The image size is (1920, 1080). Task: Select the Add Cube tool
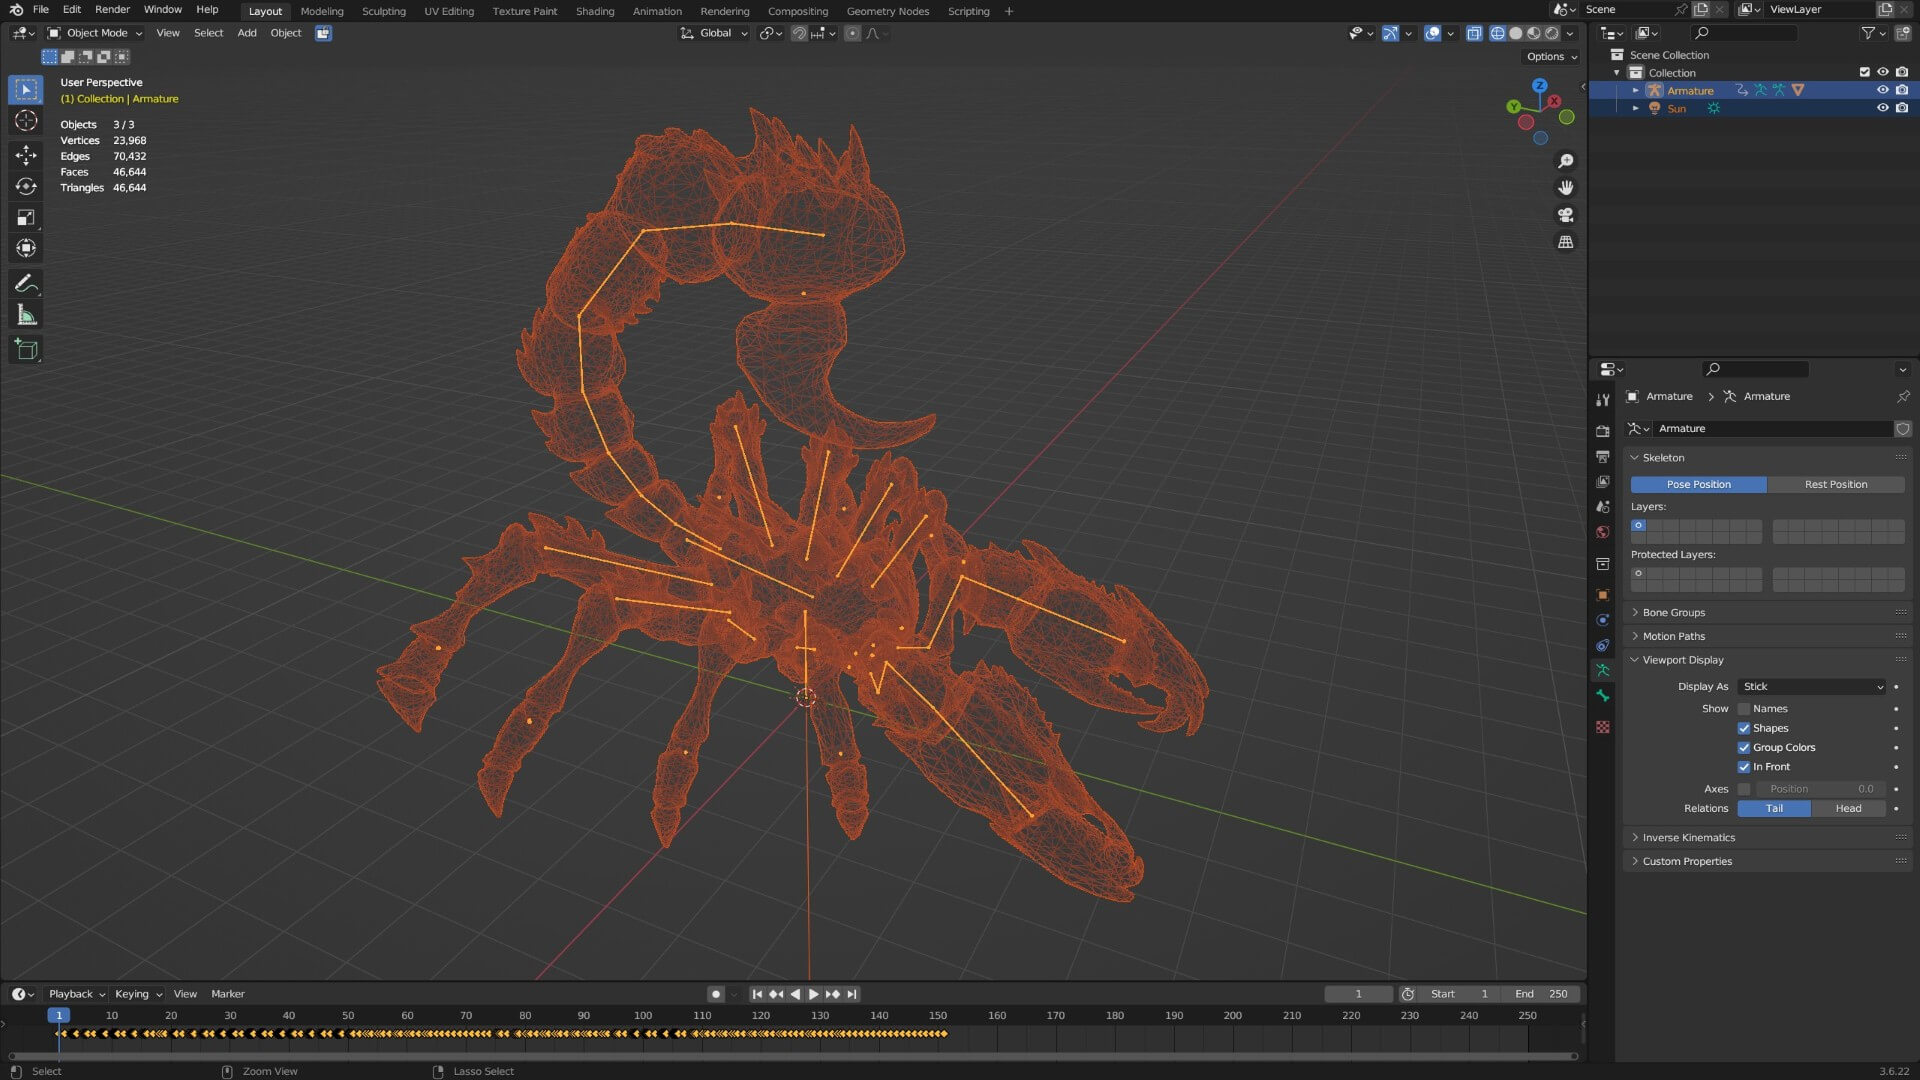click(26, 350)
